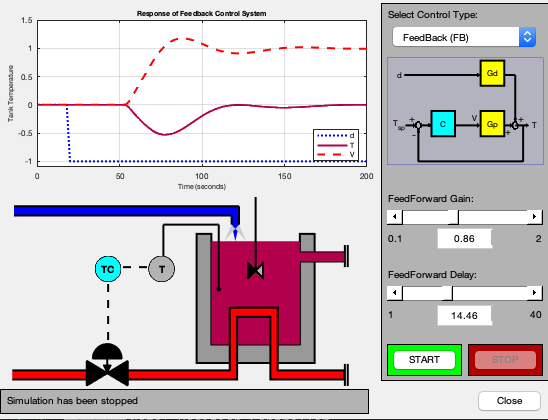This screenshot has height=420, width=548.
Task: Click the cyan TC controller circle
Action: (108, 269)
